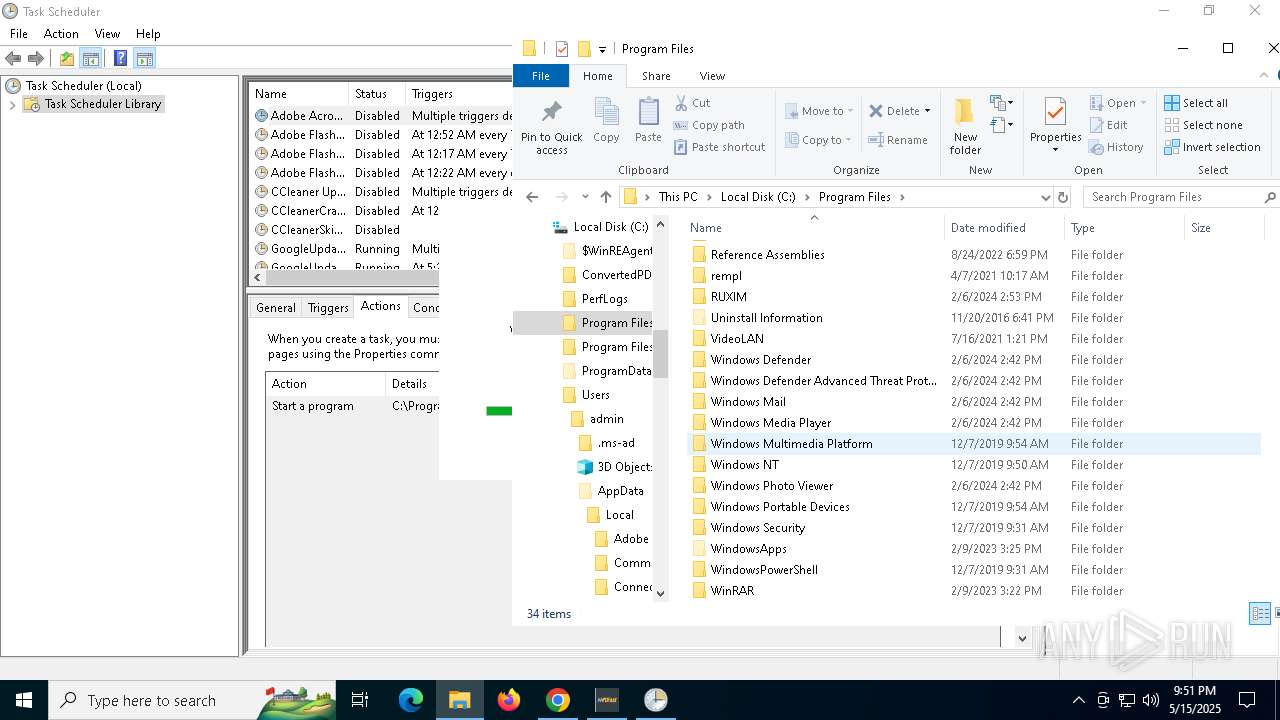1280x720 pixels.
Task: Expand the Properties dropdown arrow
Action: pos(1055,150)
